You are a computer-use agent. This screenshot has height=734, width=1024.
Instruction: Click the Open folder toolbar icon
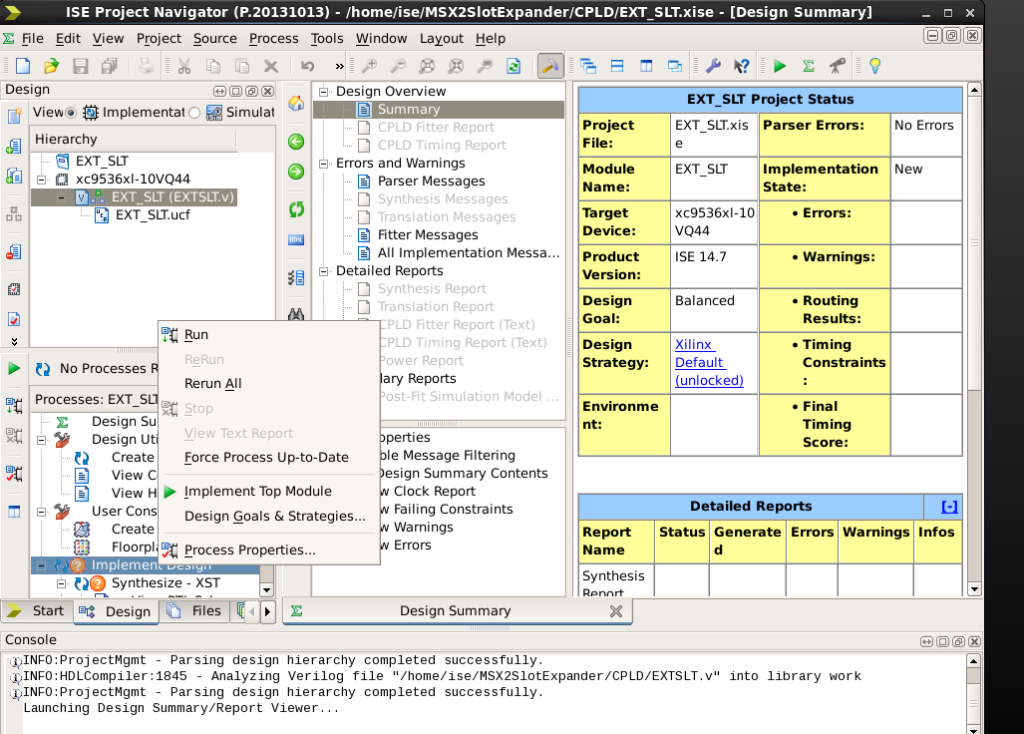click(x=51, y=66)
